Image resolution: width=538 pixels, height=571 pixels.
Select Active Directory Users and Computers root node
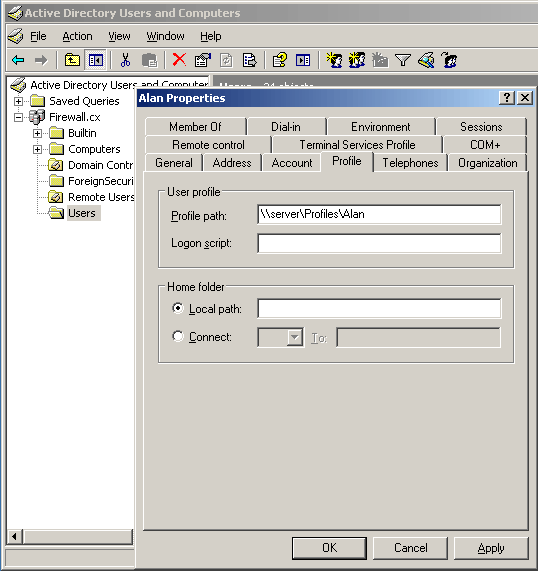pos(119,85)
